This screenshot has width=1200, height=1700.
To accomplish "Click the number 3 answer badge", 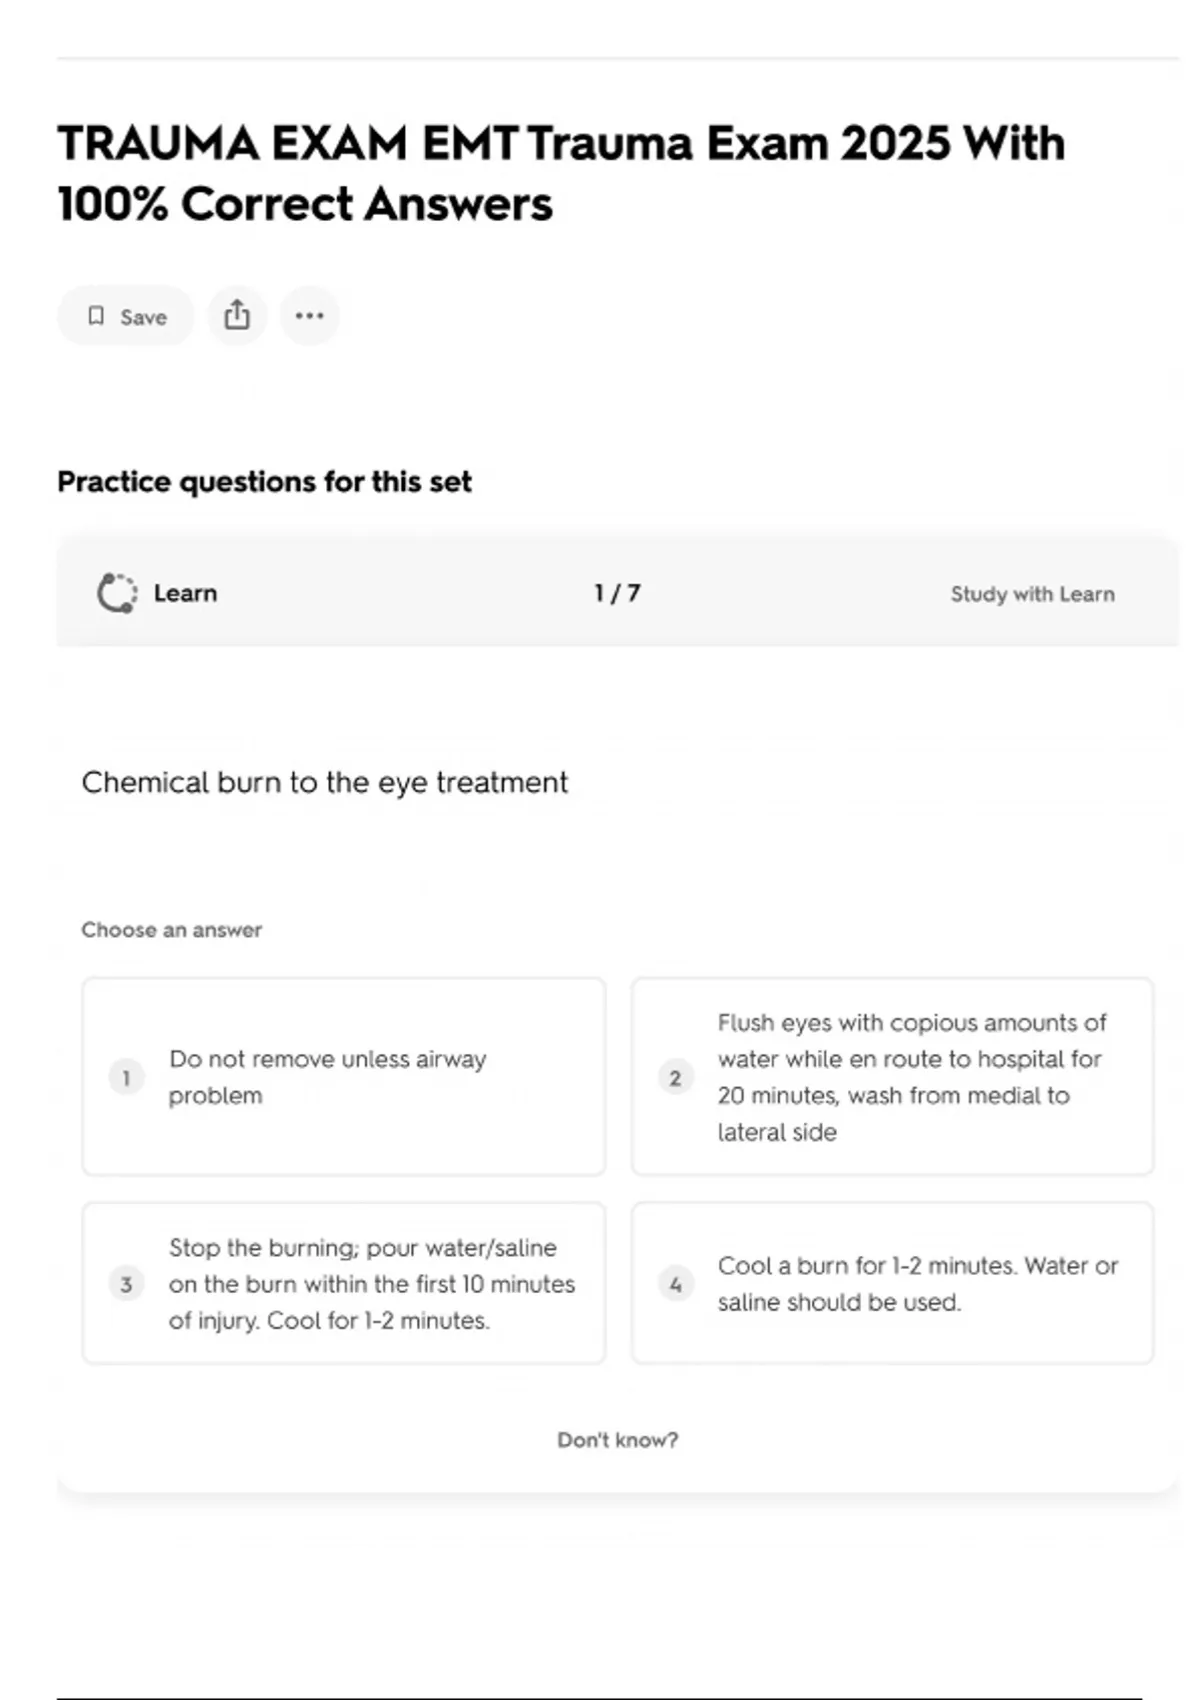I will coord(126,1284).
